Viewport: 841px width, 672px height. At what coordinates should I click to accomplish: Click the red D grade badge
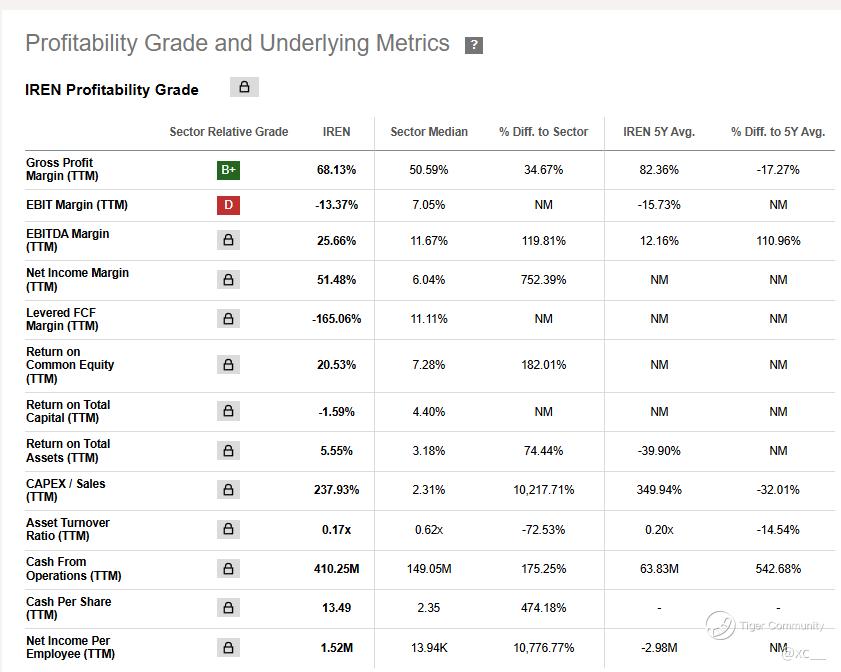point(228,205)
